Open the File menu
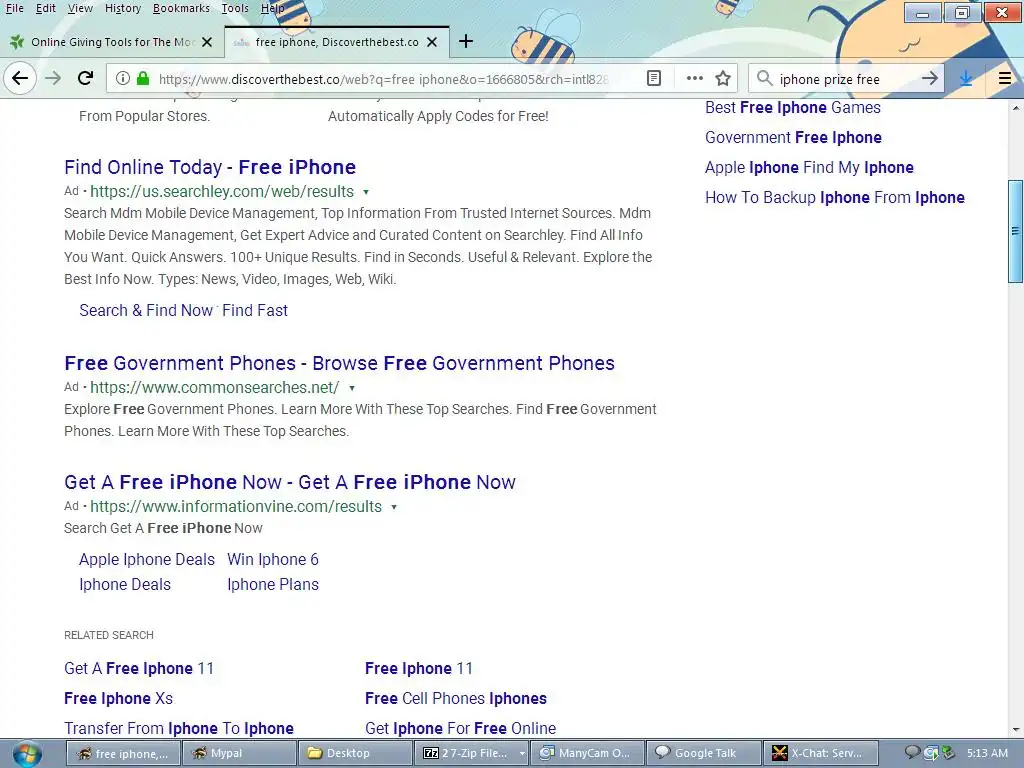This screenshot has height=768, width=1024. click(14, 8)
